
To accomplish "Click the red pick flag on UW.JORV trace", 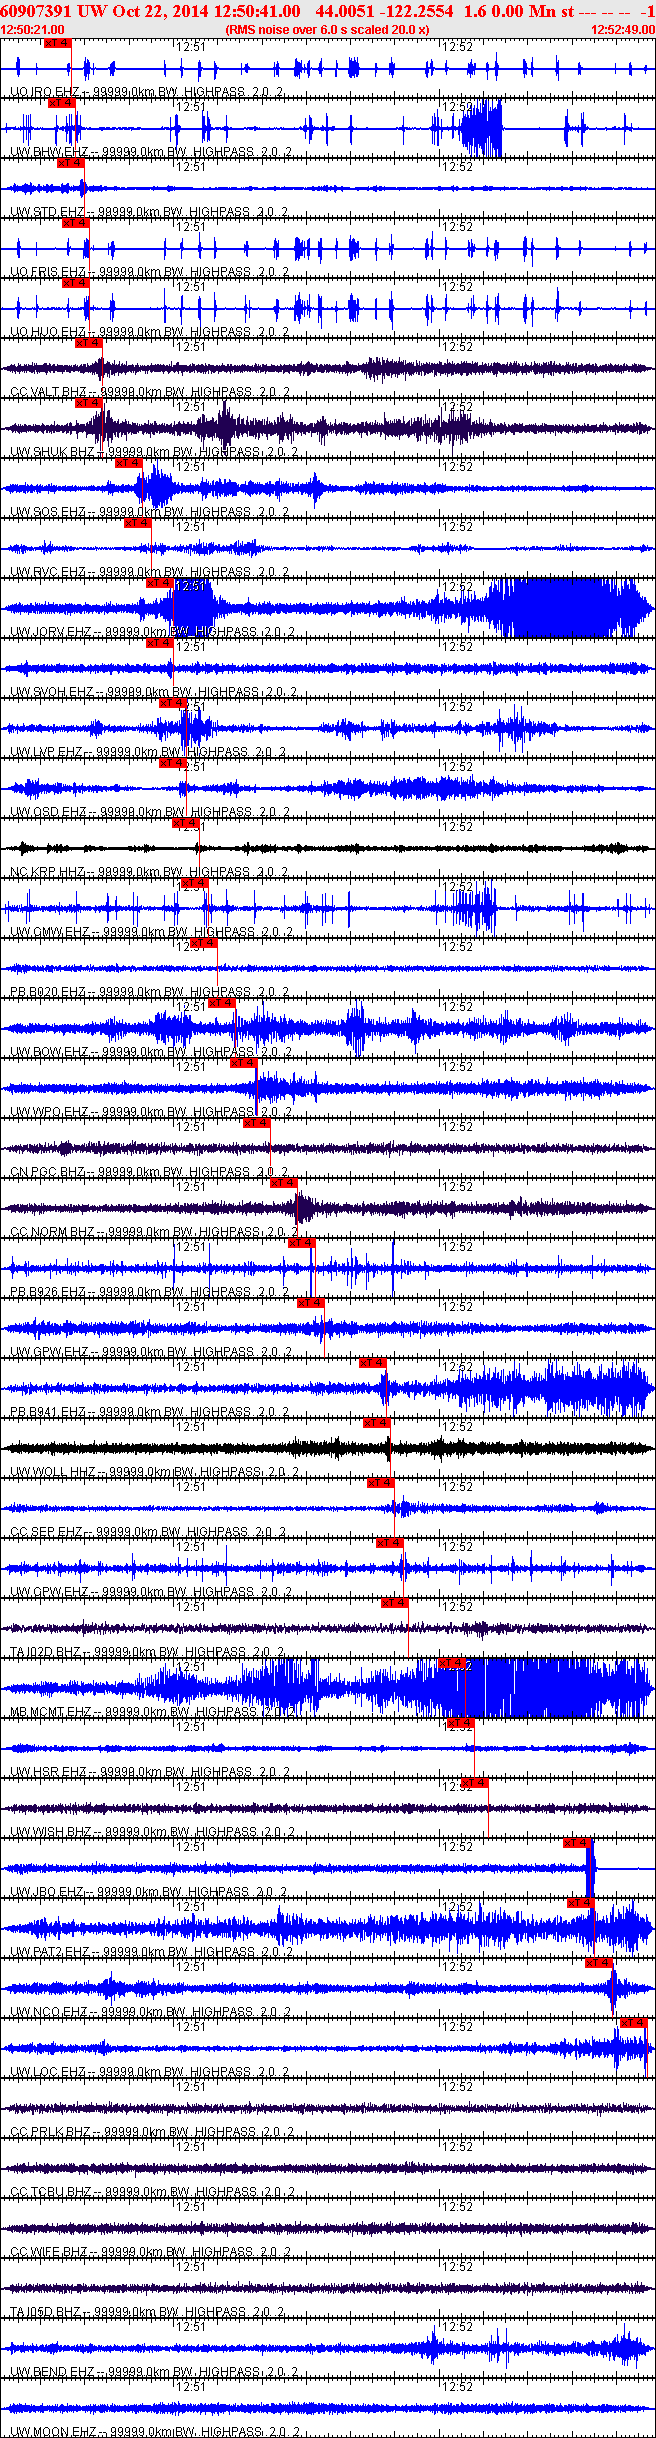I will (x=160, y=583).
